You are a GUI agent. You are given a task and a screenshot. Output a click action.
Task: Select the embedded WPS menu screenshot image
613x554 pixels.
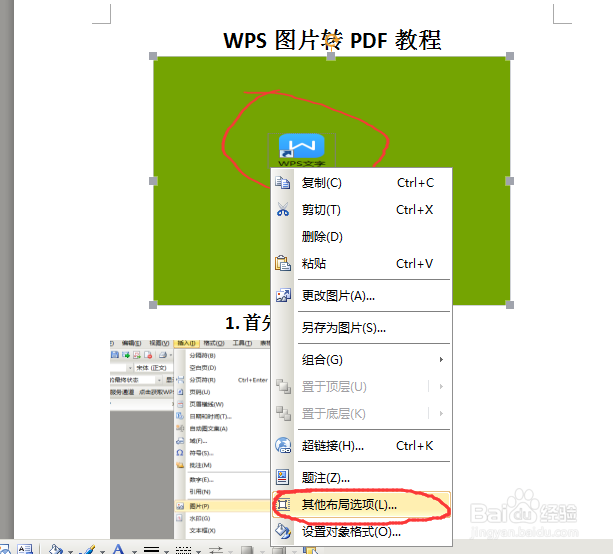190,438
